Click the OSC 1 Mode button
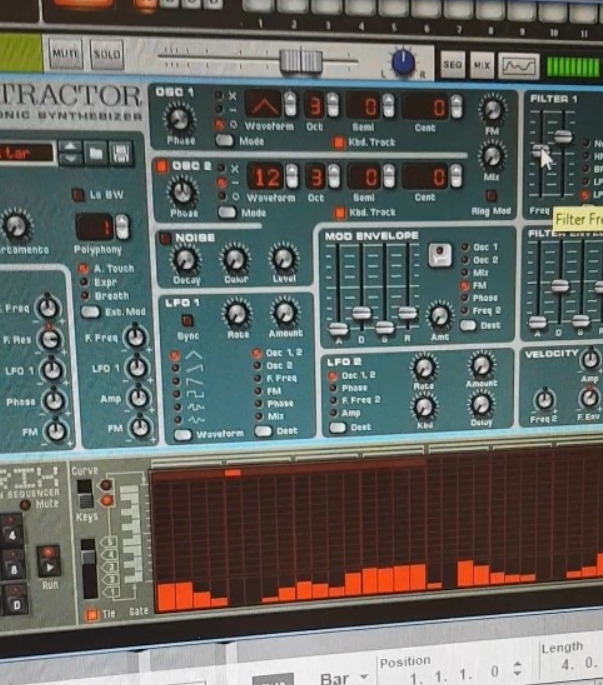 (225, 140)
